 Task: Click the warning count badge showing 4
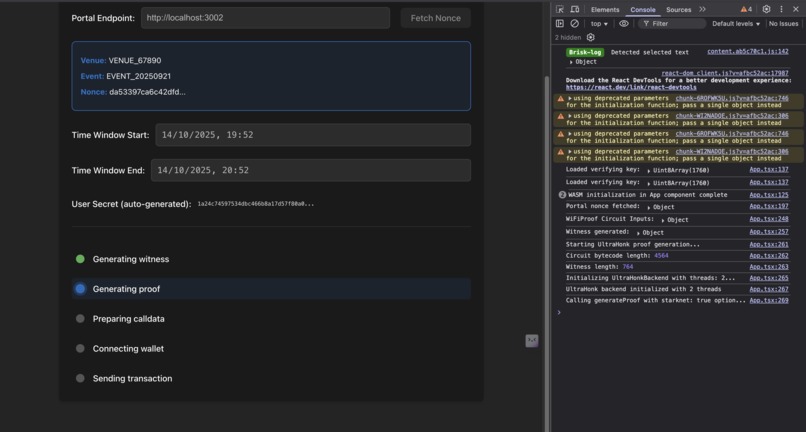tap(746, 9)
